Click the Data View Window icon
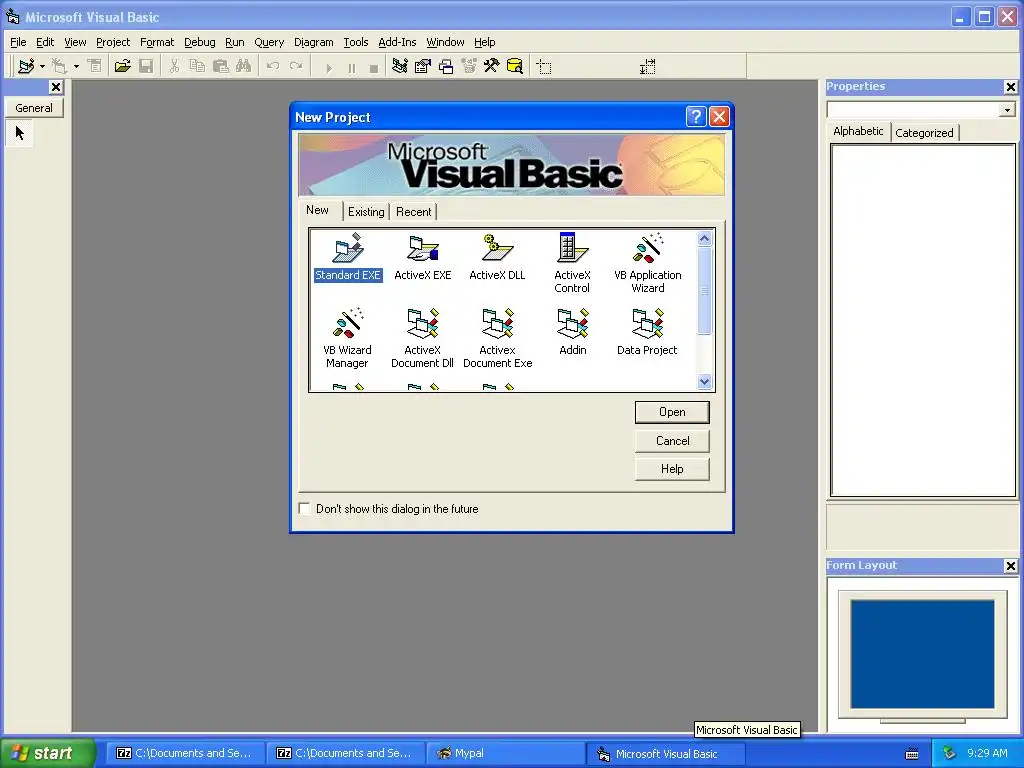Image resolution: width=1024 pixels, height=768 pixels. pos(515,66)
